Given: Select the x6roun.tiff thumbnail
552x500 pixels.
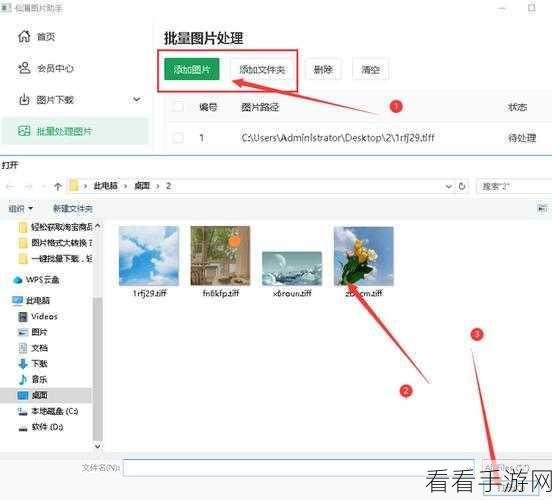Looking at the screenshot, I should 292,268.
